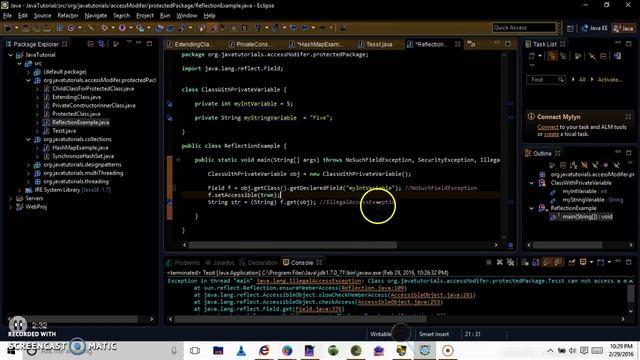Expand the (default package) node
Image resolution: width=640 pixels, height=360 pixels.
(x=28, y=72)
